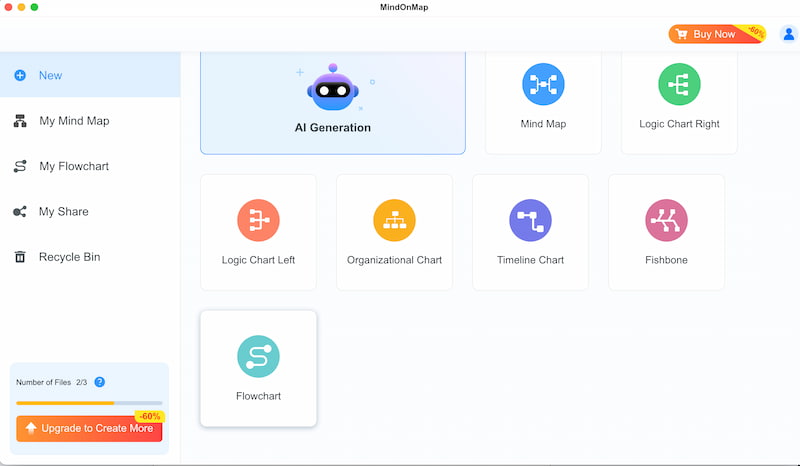Click the Logic Chart Left label
This screenshot has width=800, height=466.
point(258,260)
